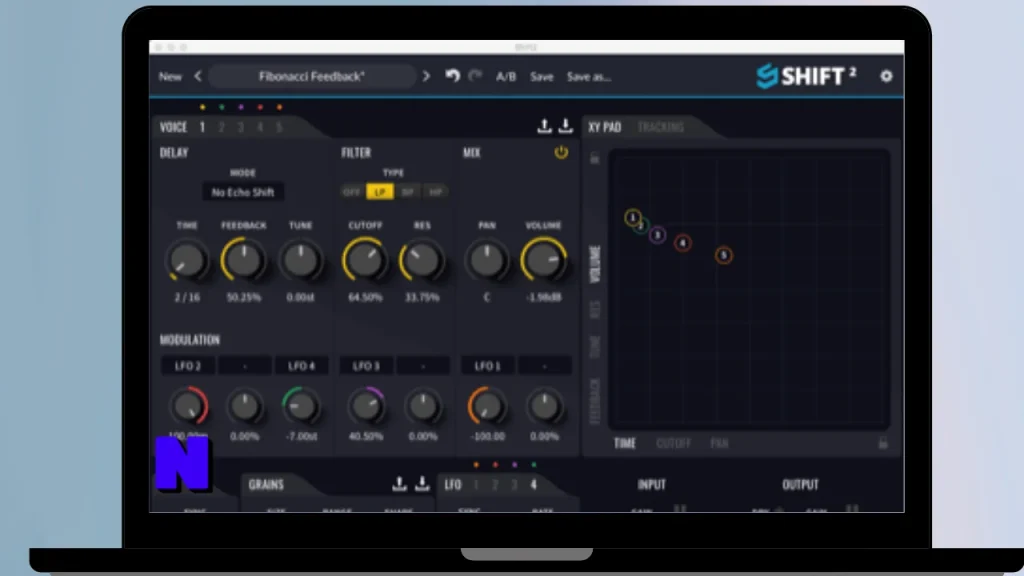
Task: Click the voice export upload icon
Action: click(x=544, y=126)
